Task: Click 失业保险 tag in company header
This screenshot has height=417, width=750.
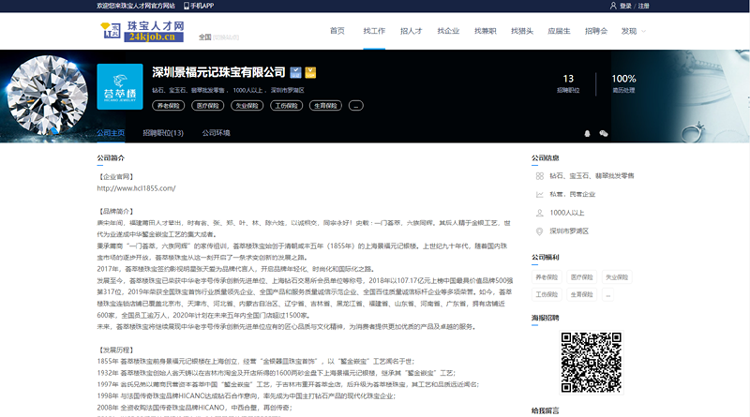Action: 247,106
